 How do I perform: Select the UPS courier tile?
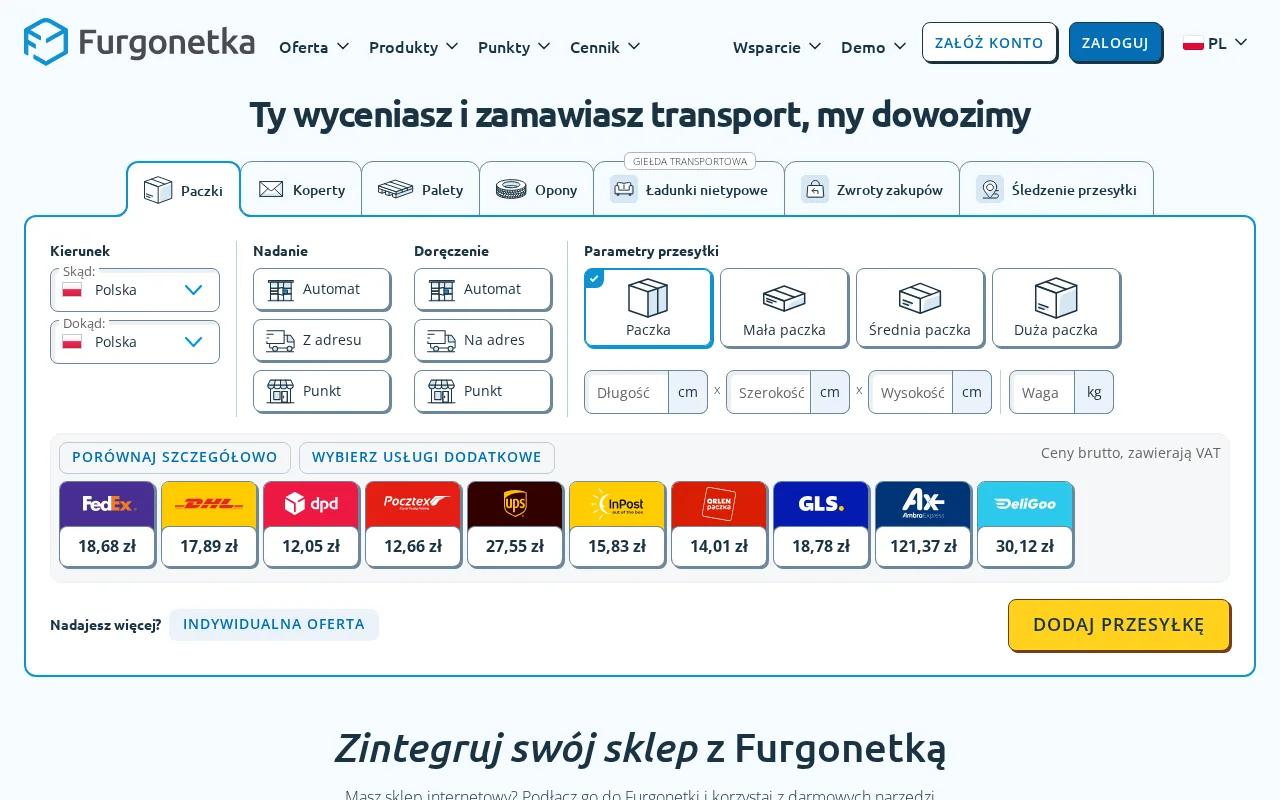[516, 524]
